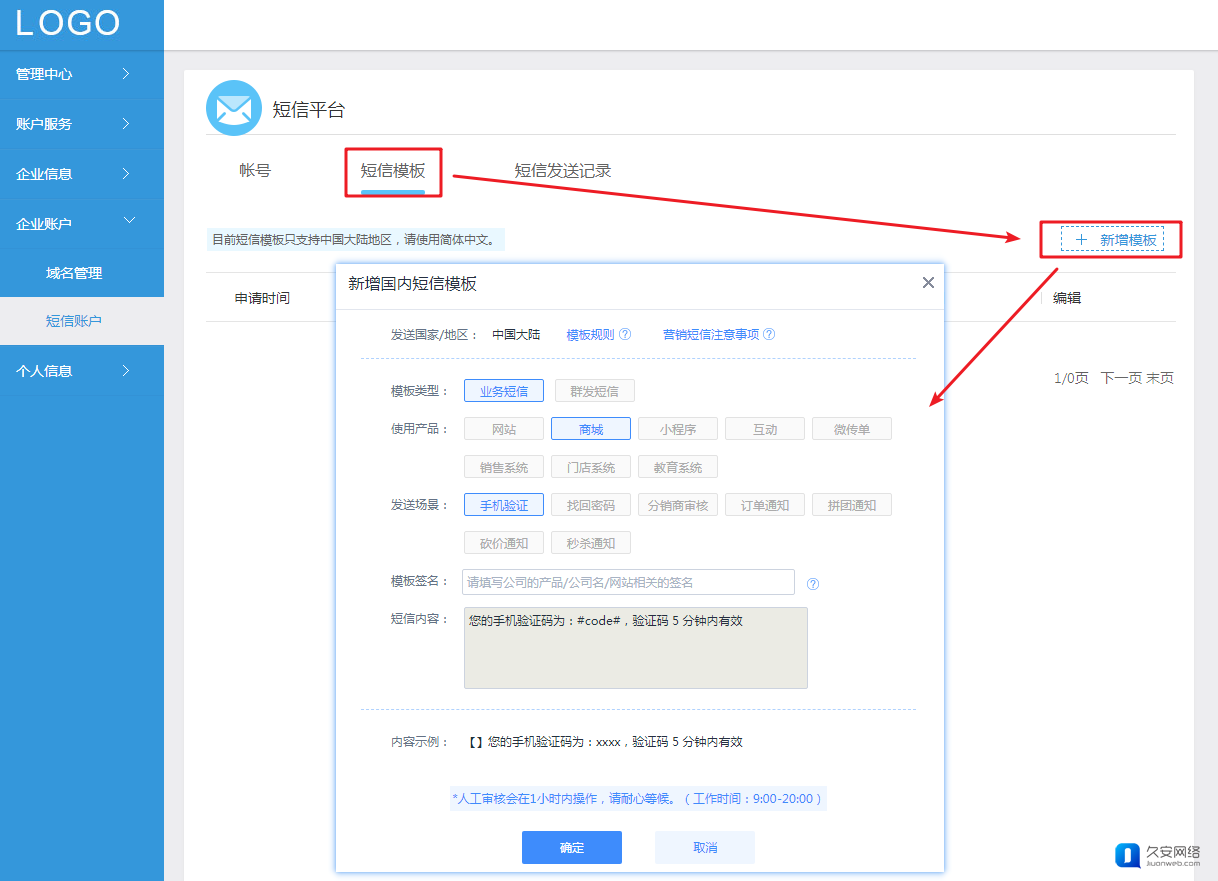
Task: Click the SMS platform envelope icon
Action: pos(233,108)
